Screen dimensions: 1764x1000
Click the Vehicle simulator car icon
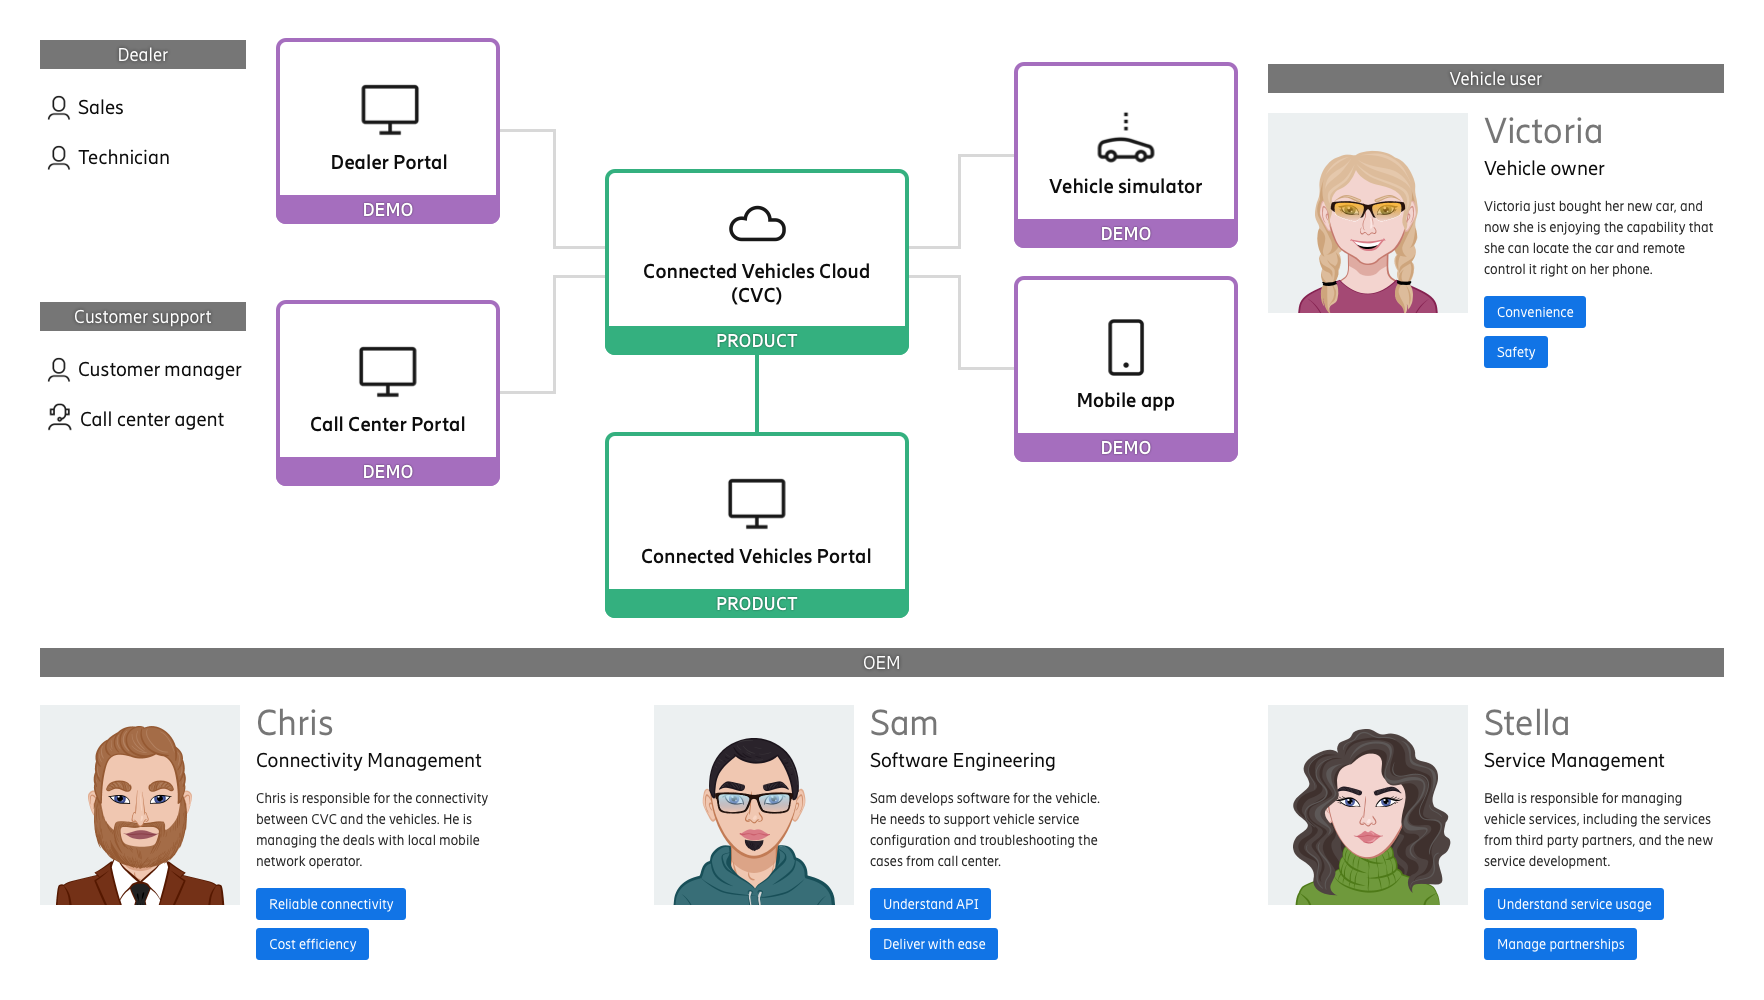1125,139
